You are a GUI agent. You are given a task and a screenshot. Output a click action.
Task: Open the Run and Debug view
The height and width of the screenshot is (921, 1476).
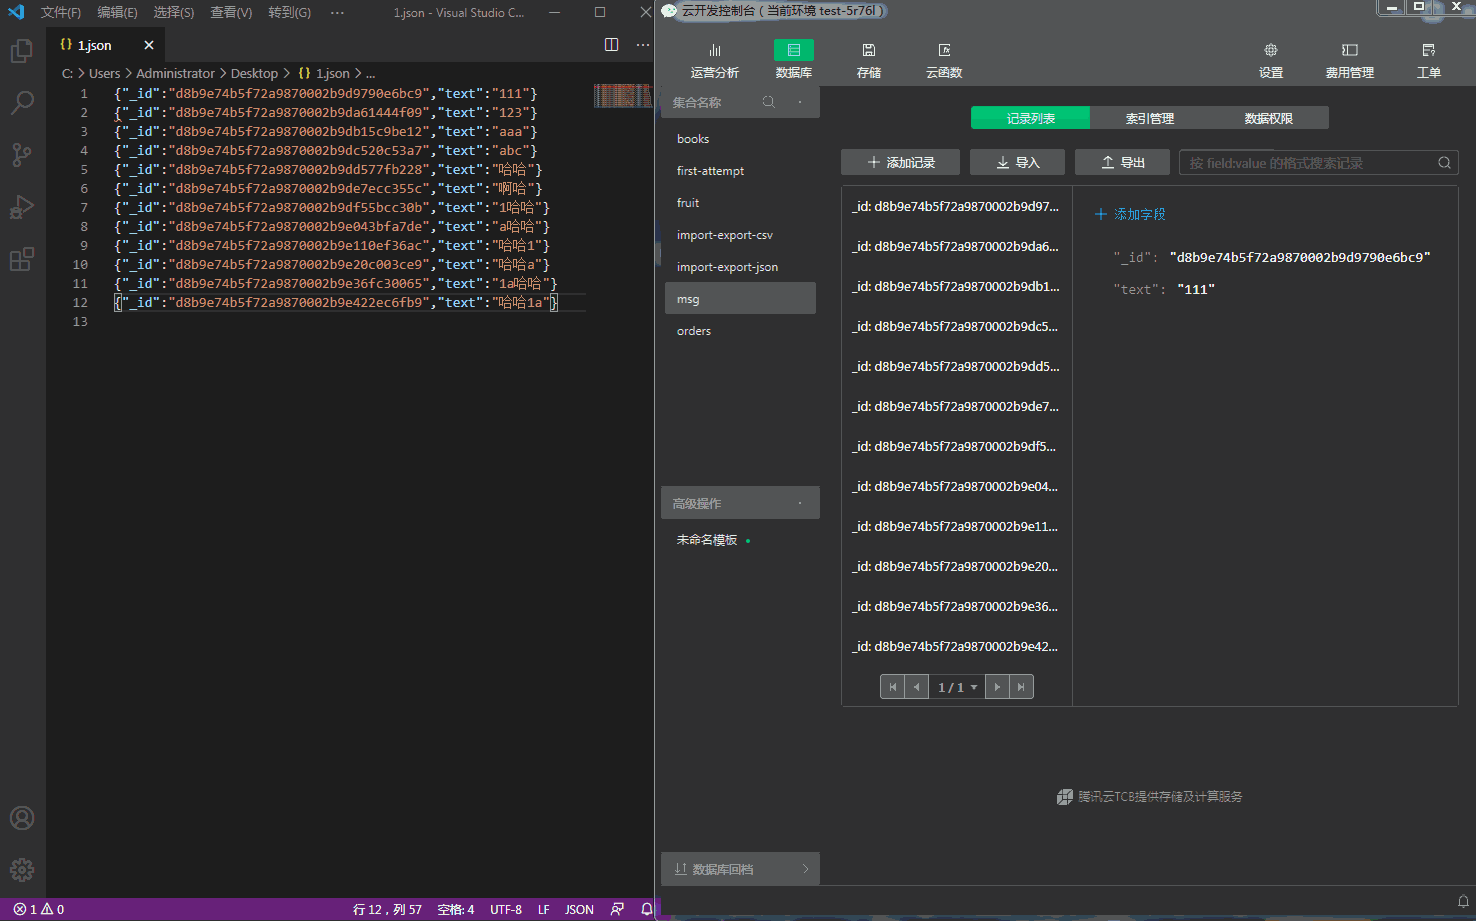pyautogui.click(x=22, y=207)
